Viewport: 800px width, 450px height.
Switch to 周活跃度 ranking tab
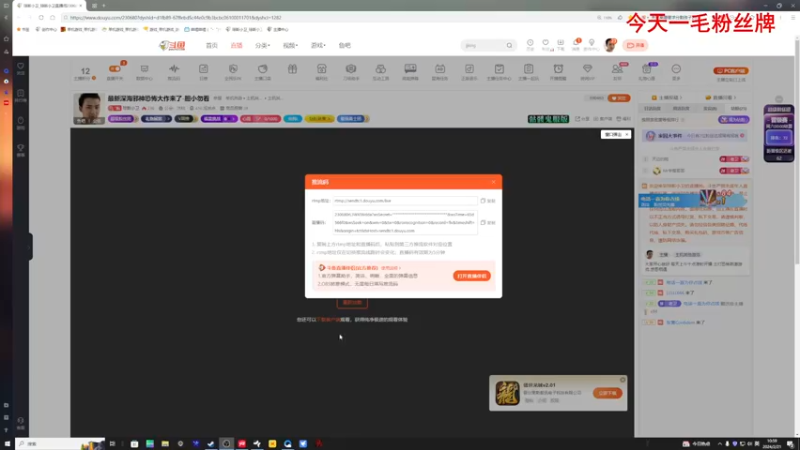(x=681, y=109)
